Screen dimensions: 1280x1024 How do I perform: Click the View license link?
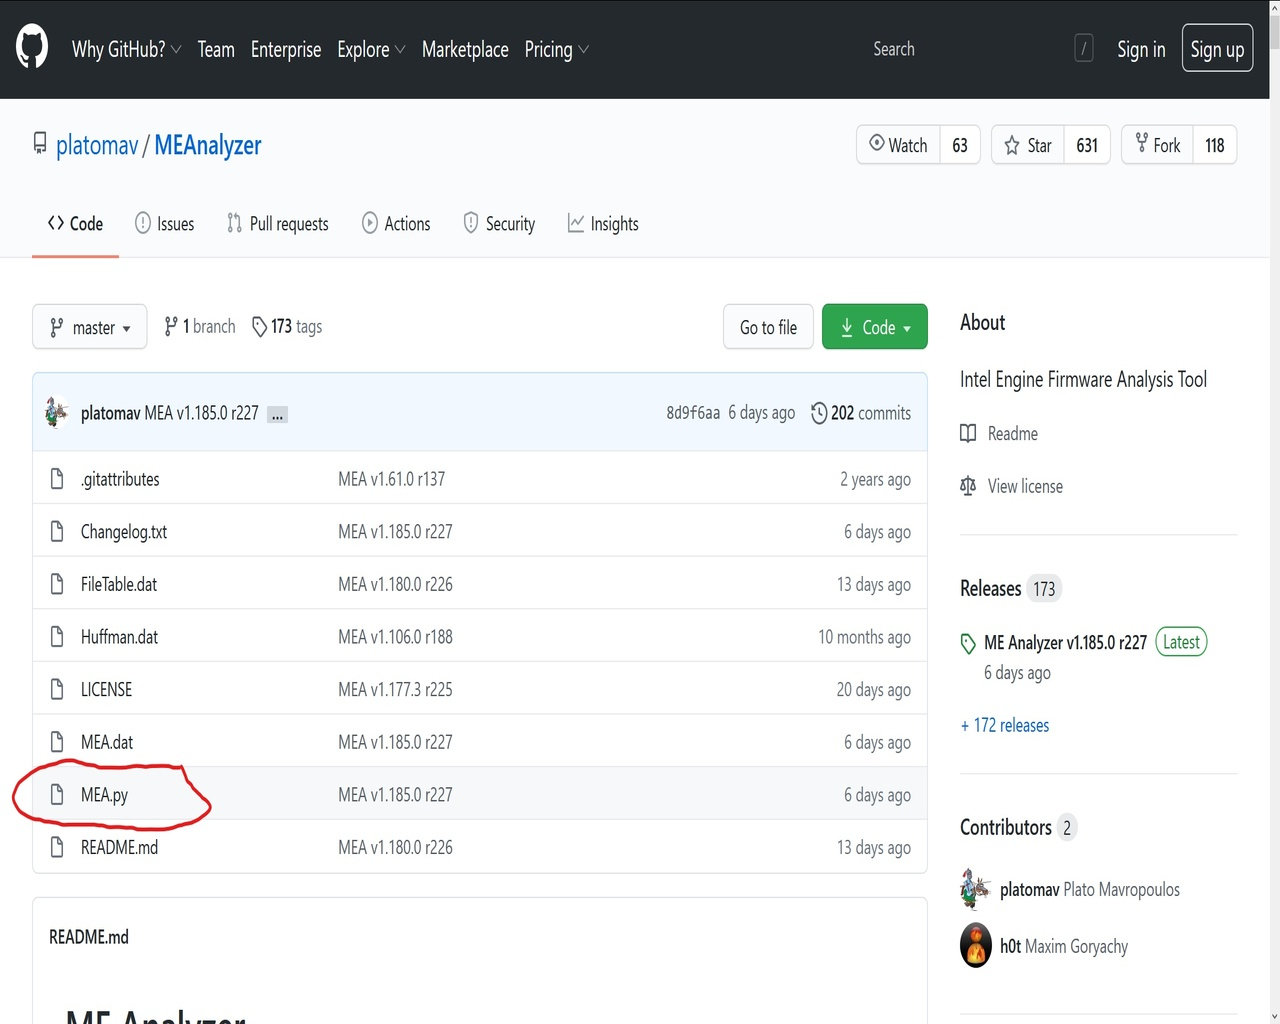1025,486
